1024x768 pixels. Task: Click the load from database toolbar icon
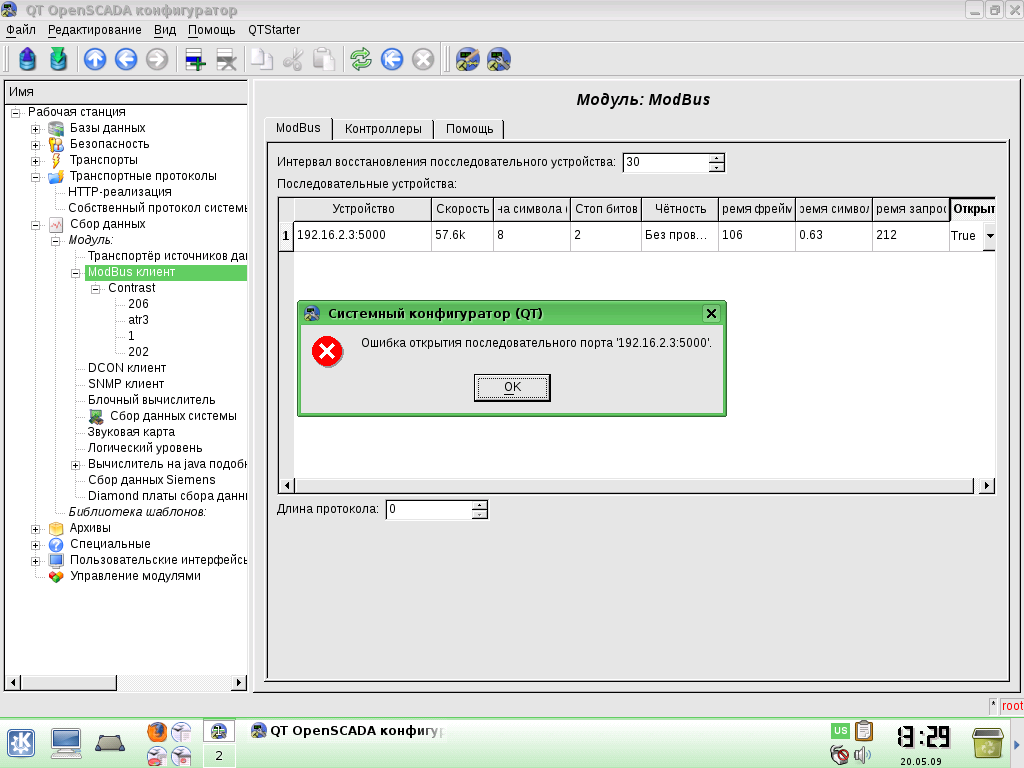28,60
